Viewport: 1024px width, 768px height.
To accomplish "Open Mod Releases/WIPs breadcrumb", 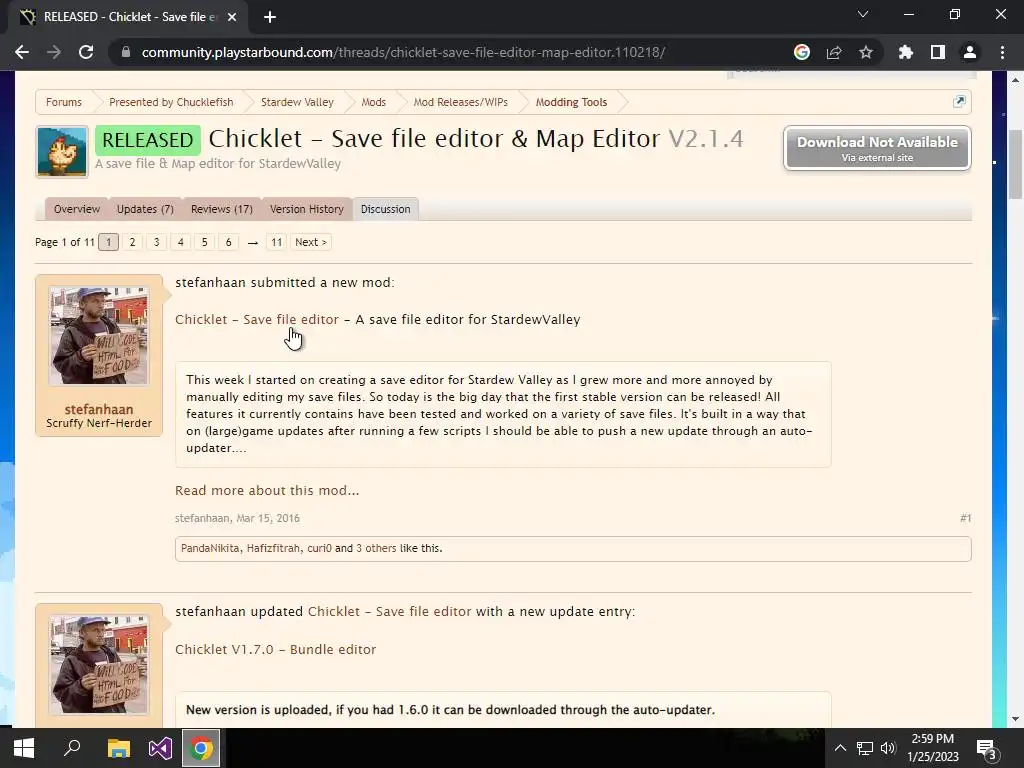I will click(x=460, y=102).
